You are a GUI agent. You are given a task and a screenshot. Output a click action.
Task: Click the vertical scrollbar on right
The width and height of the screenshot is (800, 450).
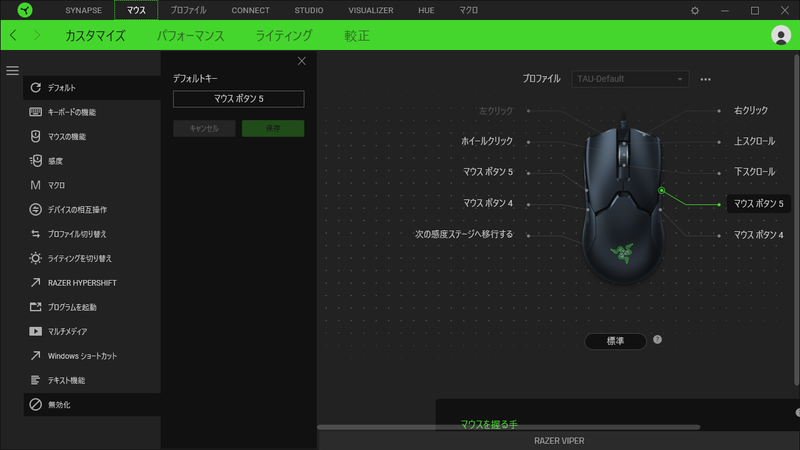796,219
